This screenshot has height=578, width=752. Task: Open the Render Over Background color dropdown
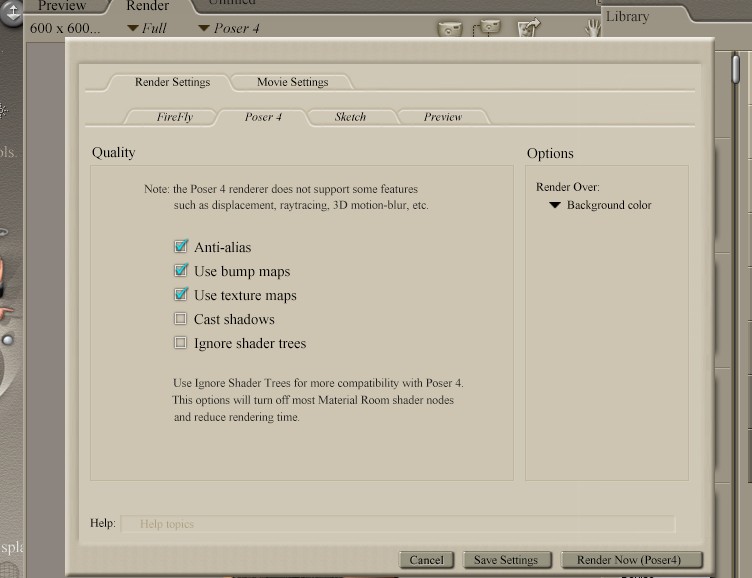(x=600, y=205)
